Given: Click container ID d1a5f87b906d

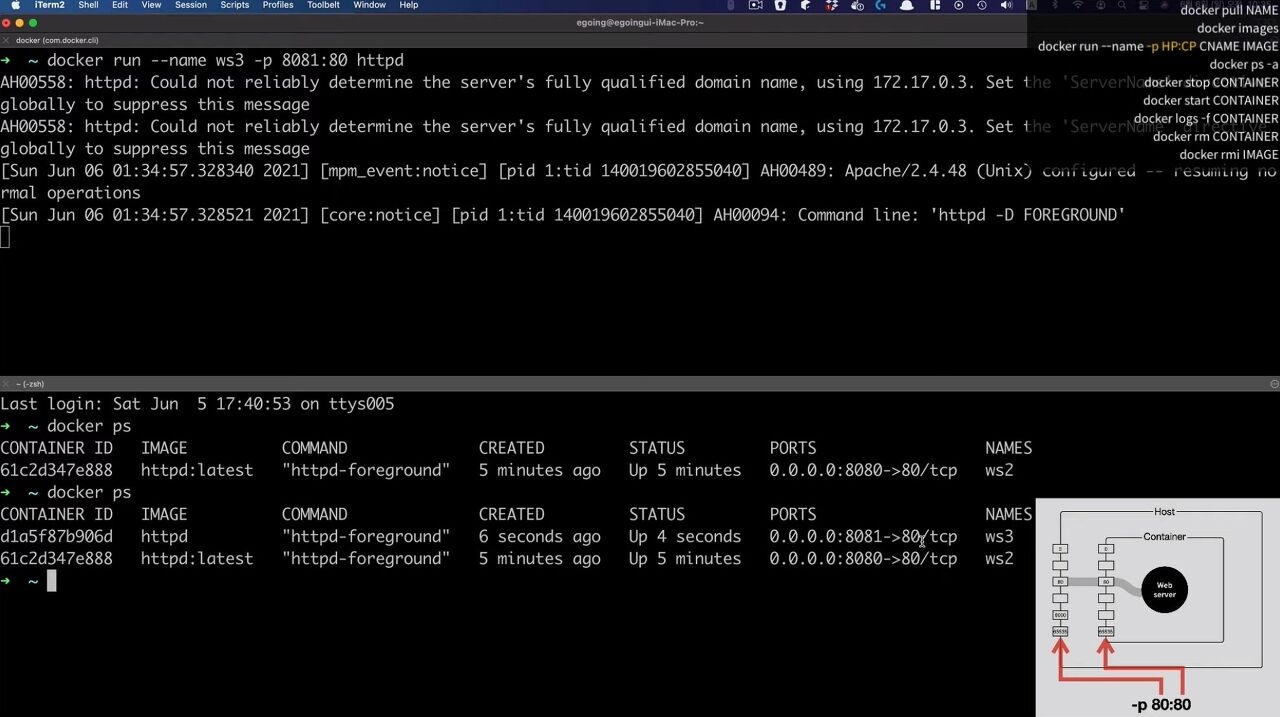Looking at the screenshot, I should click(56, 536).
